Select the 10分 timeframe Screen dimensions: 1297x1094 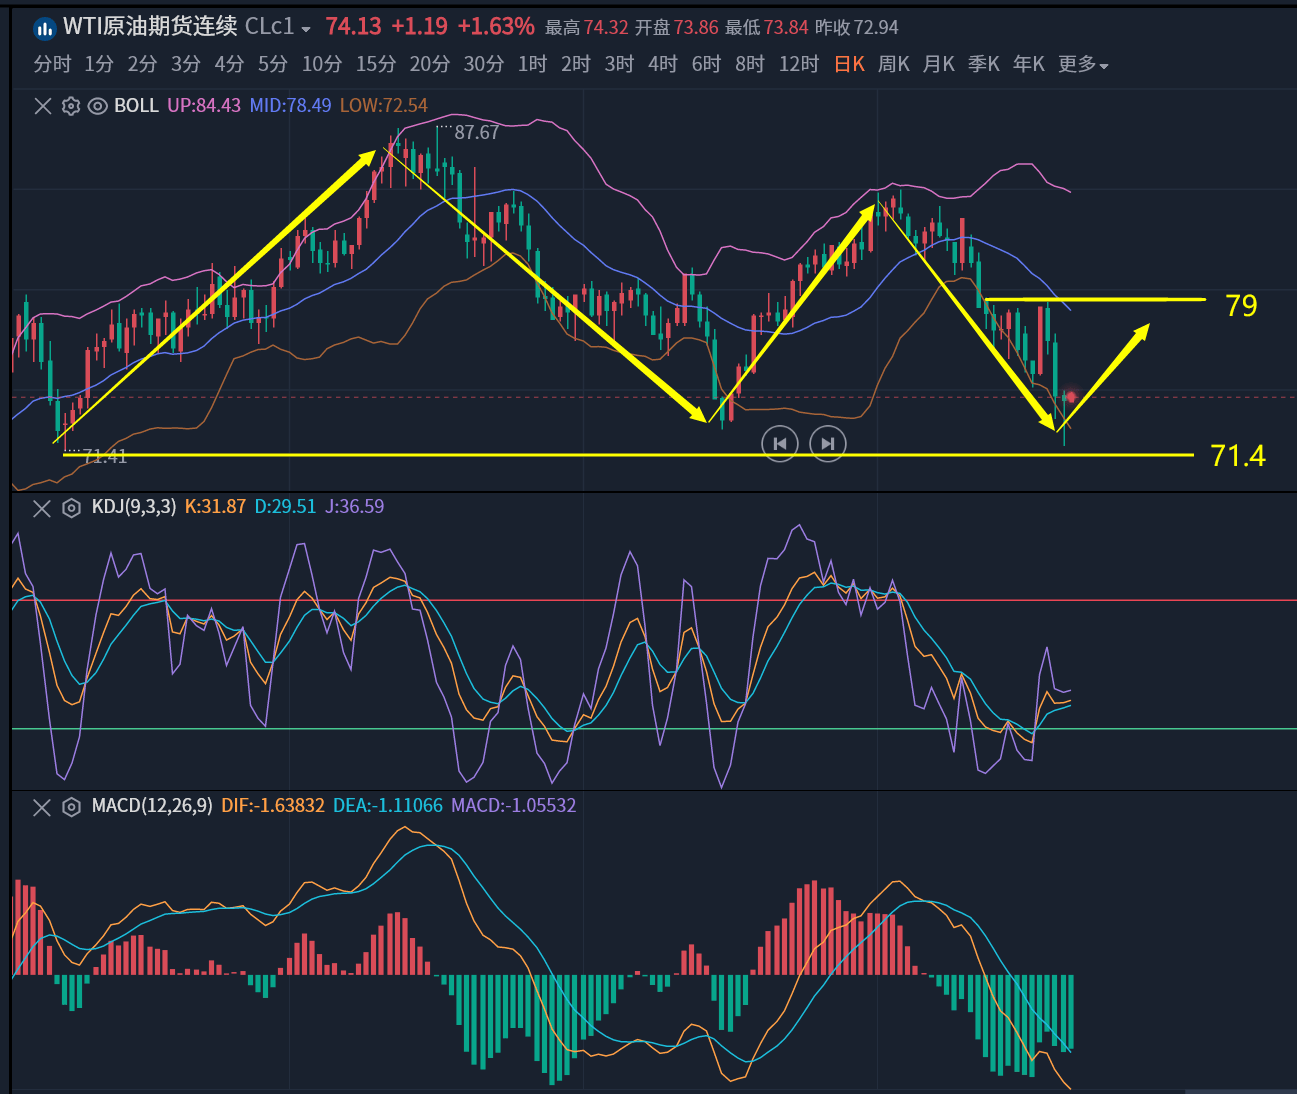tap(322, 64)
